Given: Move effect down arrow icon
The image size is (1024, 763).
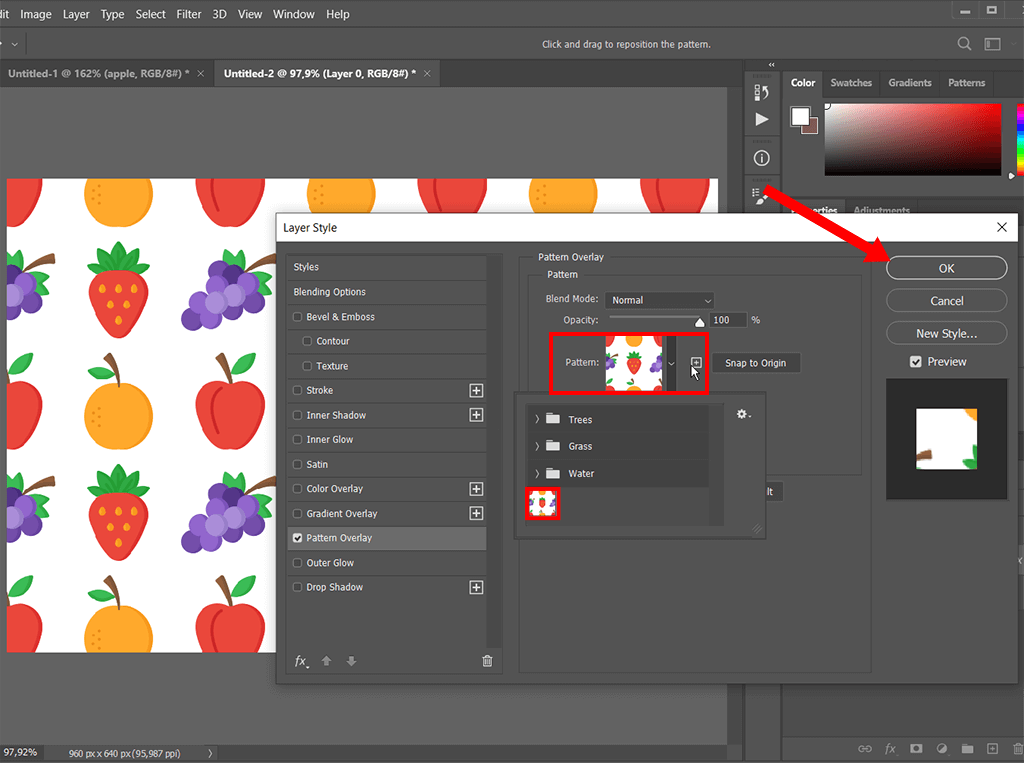Looking at the screenshot, I should point(351,661).
